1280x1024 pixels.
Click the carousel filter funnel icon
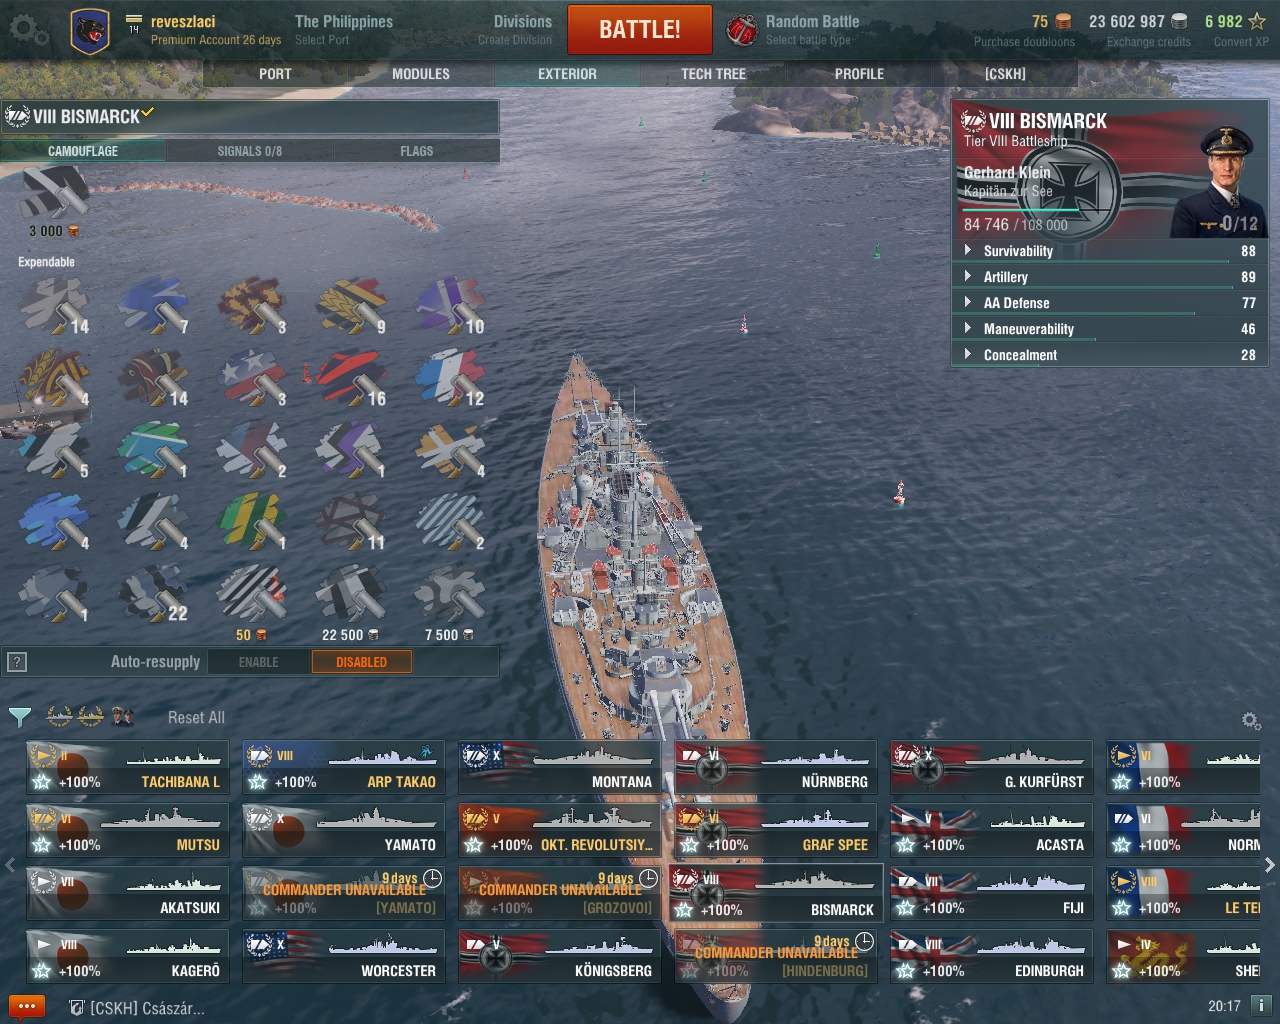19,717
